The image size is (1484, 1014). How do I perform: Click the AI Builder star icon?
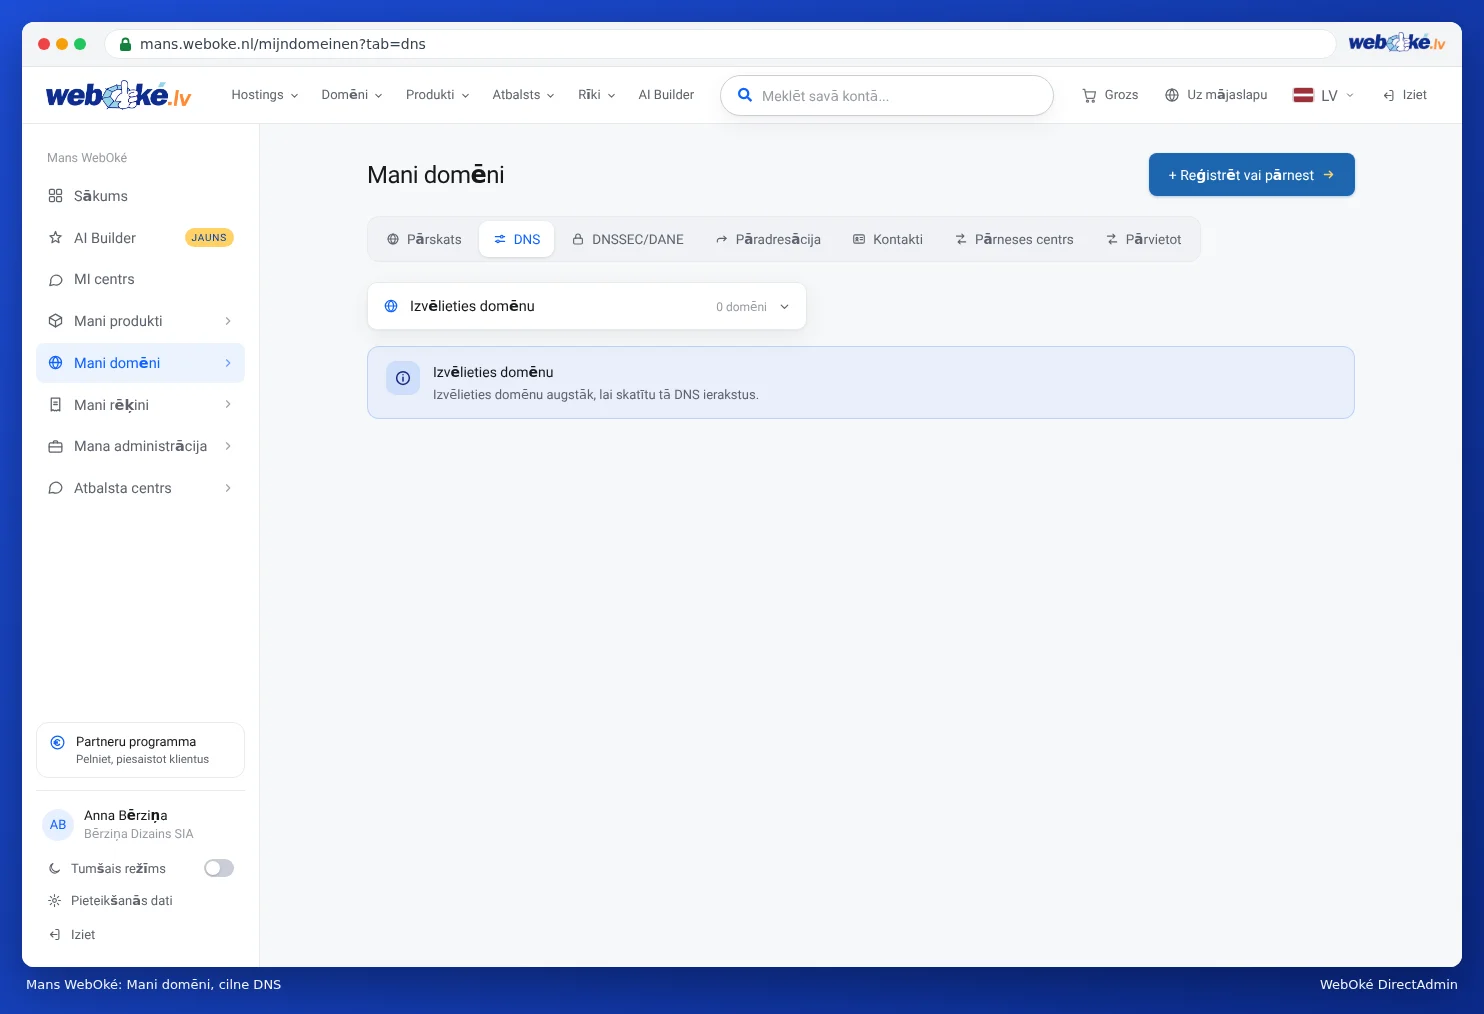56,238
